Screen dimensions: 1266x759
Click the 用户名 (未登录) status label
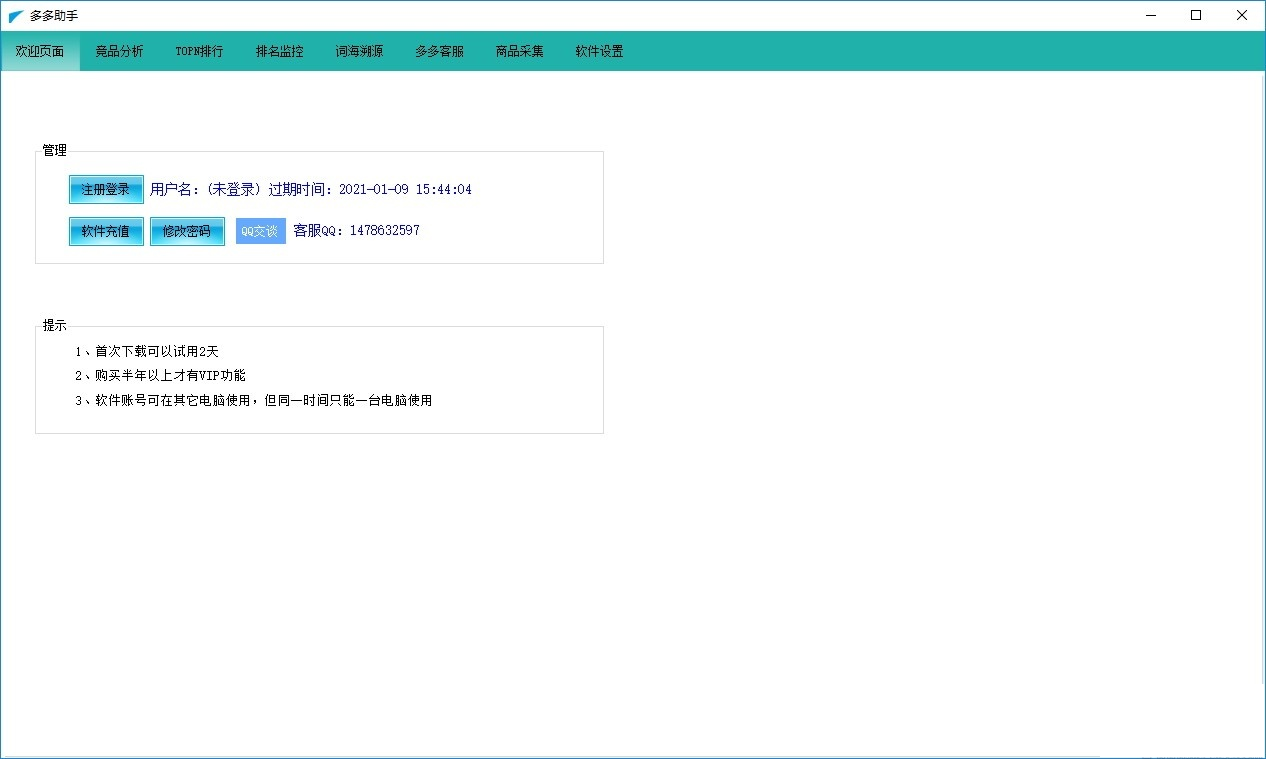[x=205, y=189]
